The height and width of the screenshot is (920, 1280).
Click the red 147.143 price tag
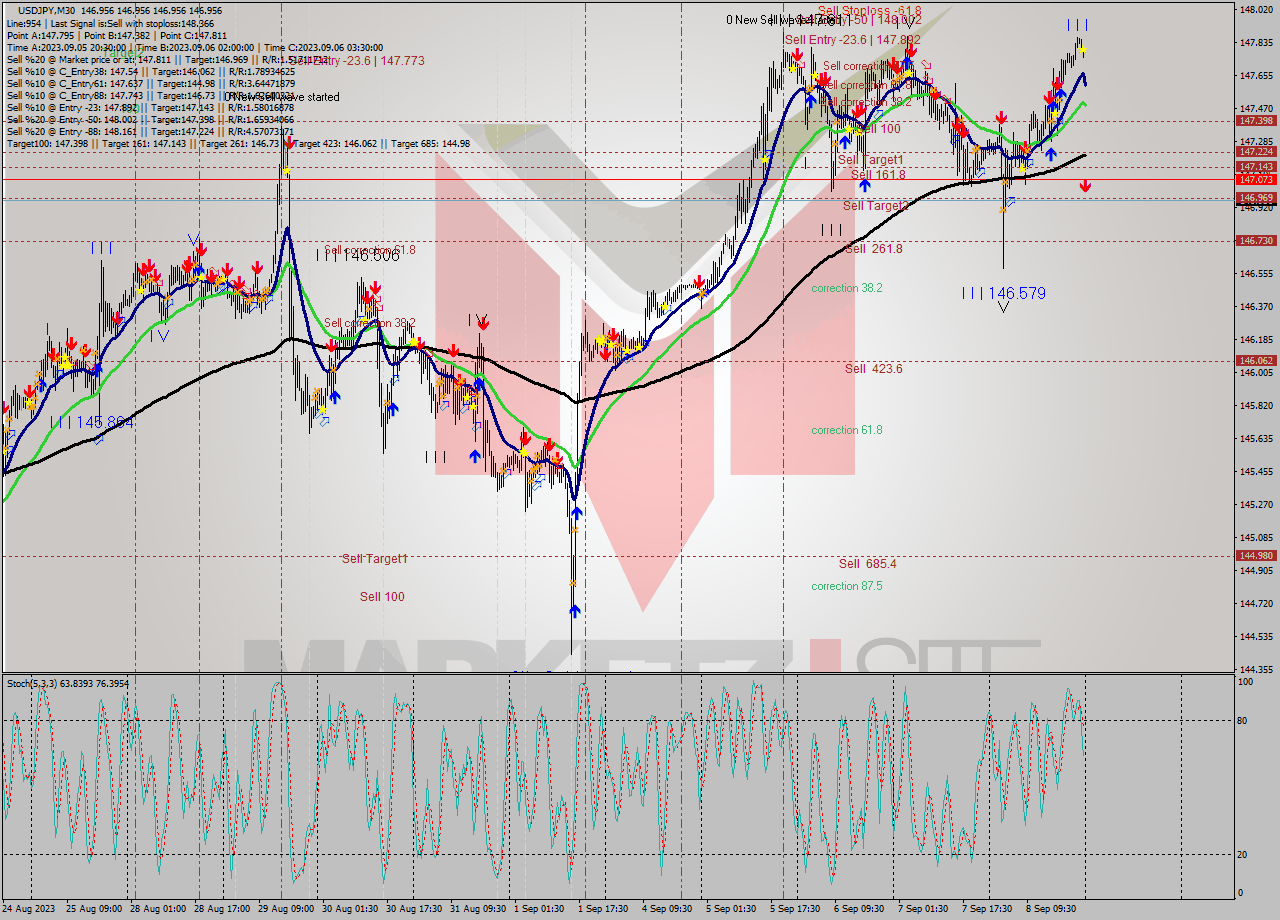pyautogui.click(x=1256, y=167)
